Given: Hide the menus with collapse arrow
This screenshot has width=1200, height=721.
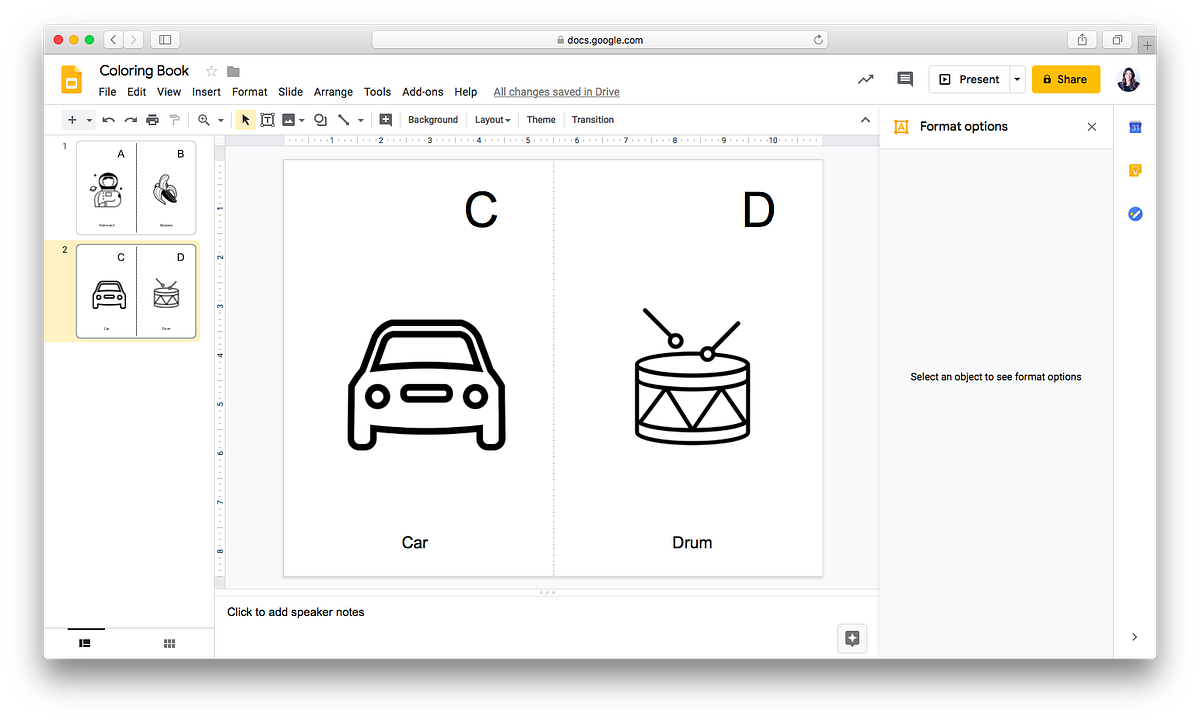Looking at the screenshot, I should 865,120.
